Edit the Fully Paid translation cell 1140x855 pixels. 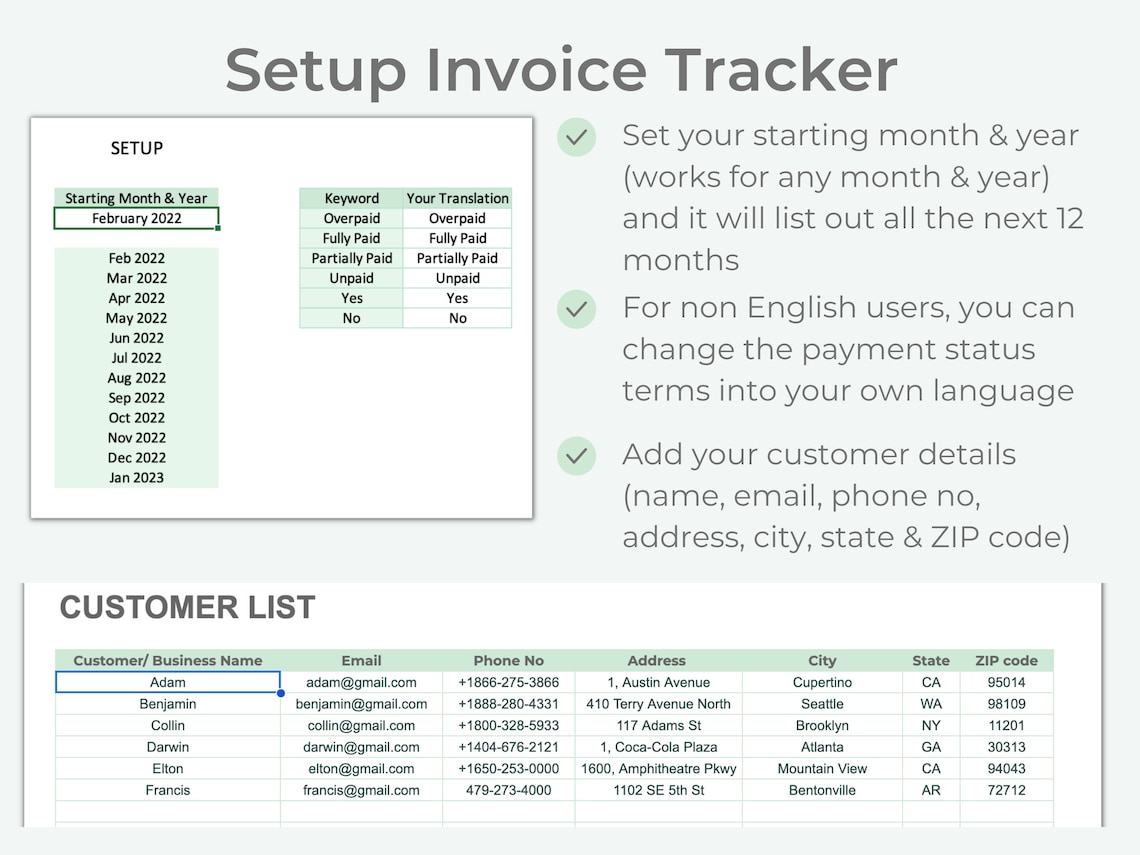click(x=457, y=238)
